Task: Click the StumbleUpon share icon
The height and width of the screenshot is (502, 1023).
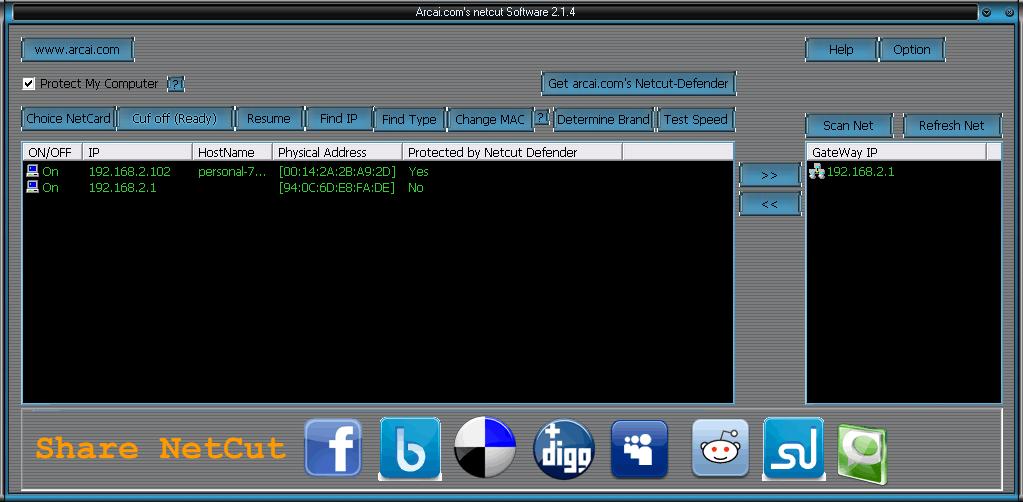Action: click(x=793, y=448)
